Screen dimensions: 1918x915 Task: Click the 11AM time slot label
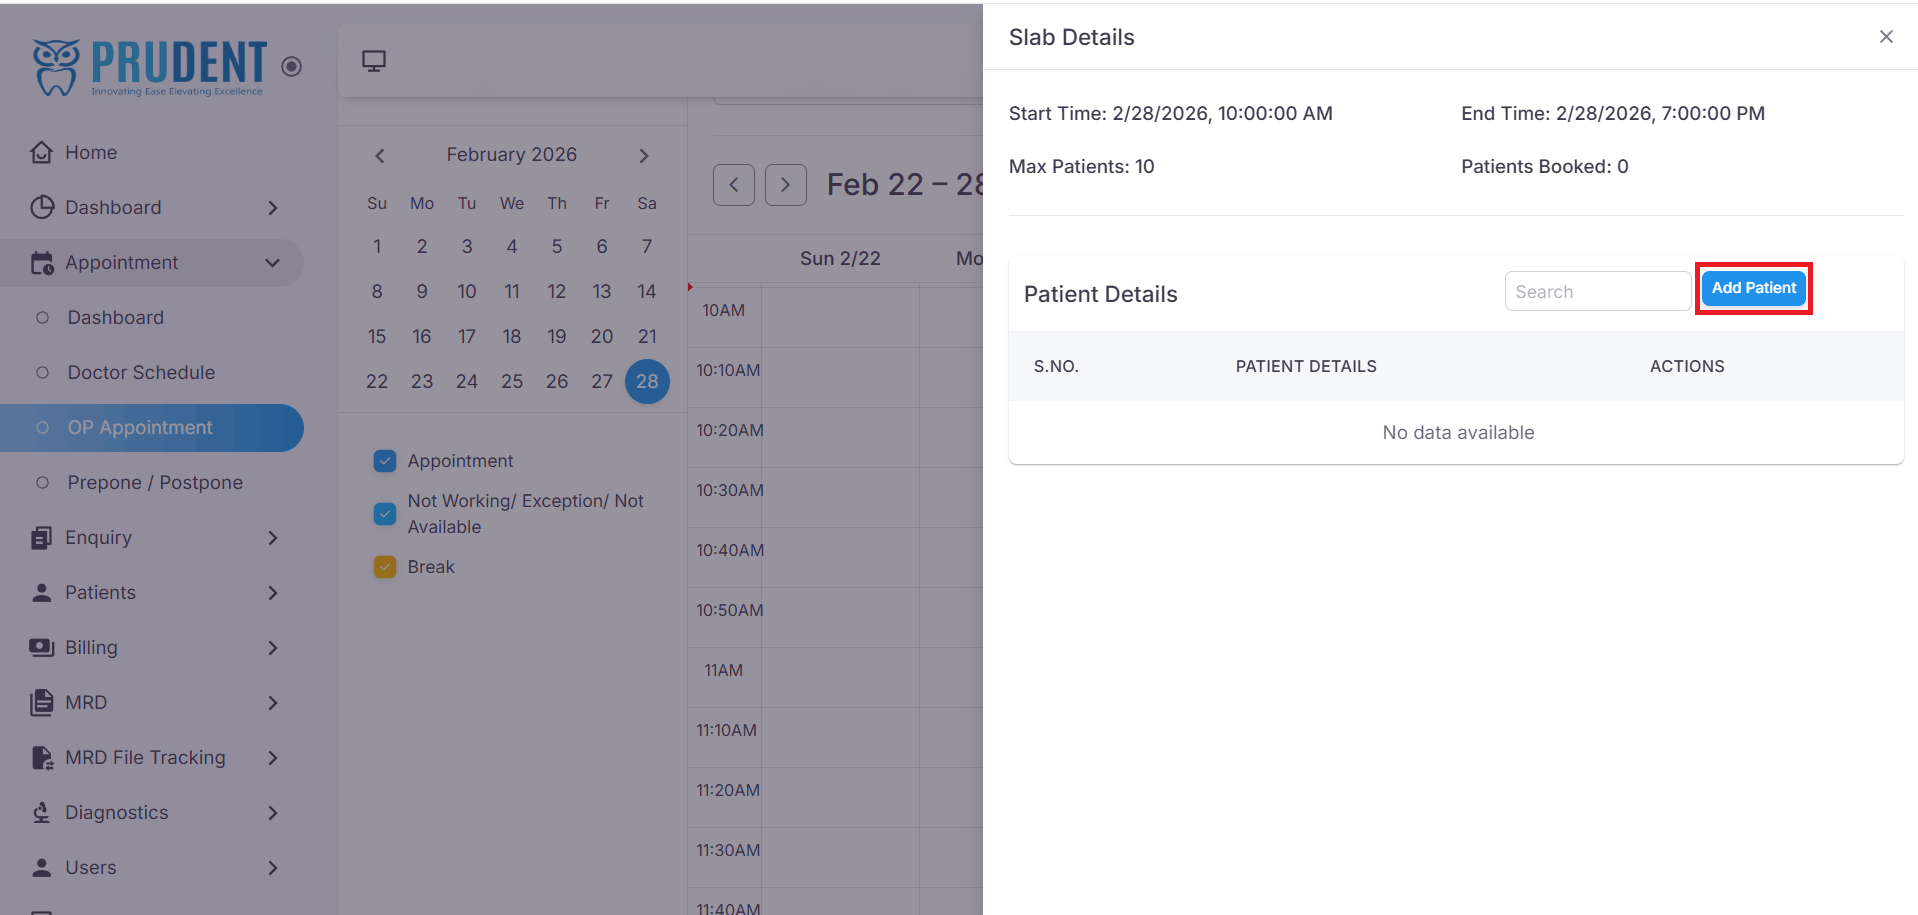[x=723, y=670]
